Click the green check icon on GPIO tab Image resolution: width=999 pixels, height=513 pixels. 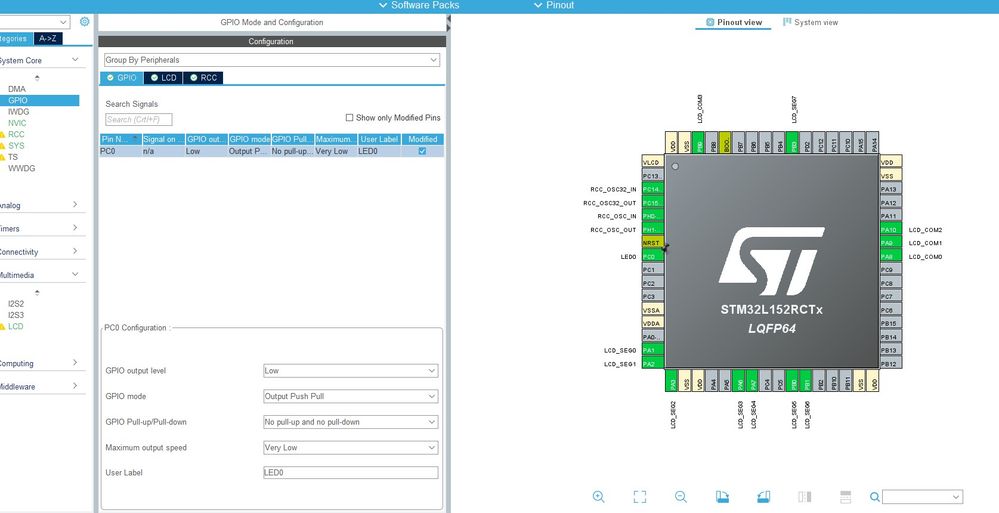pyautogui.click(x=110, y=78)
